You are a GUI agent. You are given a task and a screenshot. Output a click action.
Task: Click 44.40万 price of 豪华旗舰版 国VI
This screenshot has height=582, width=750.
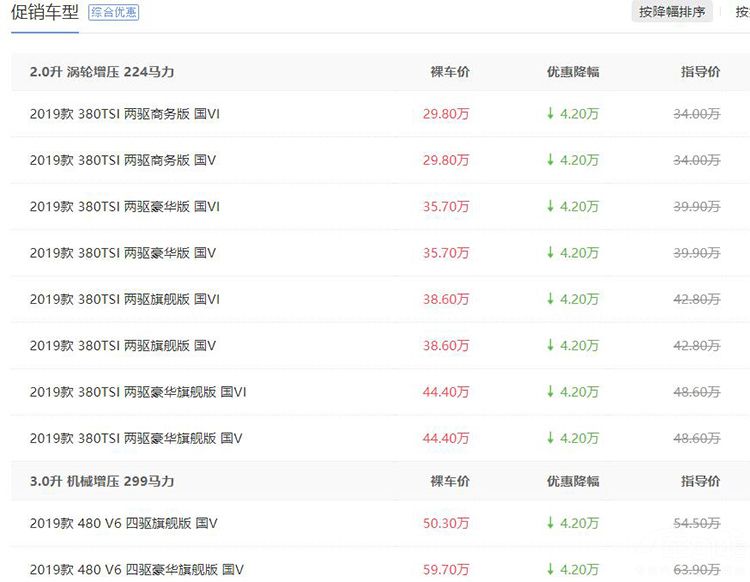[x=446, y=392]
